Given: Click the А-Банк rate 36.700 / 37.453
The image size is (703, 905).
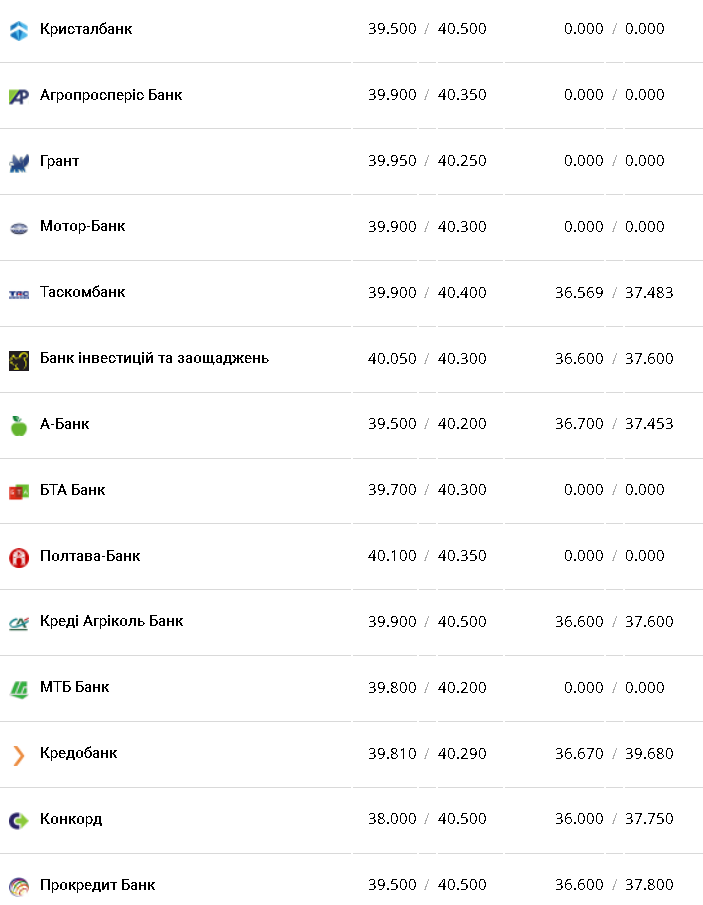Looking at the screenshot, I should click(614, 424).
